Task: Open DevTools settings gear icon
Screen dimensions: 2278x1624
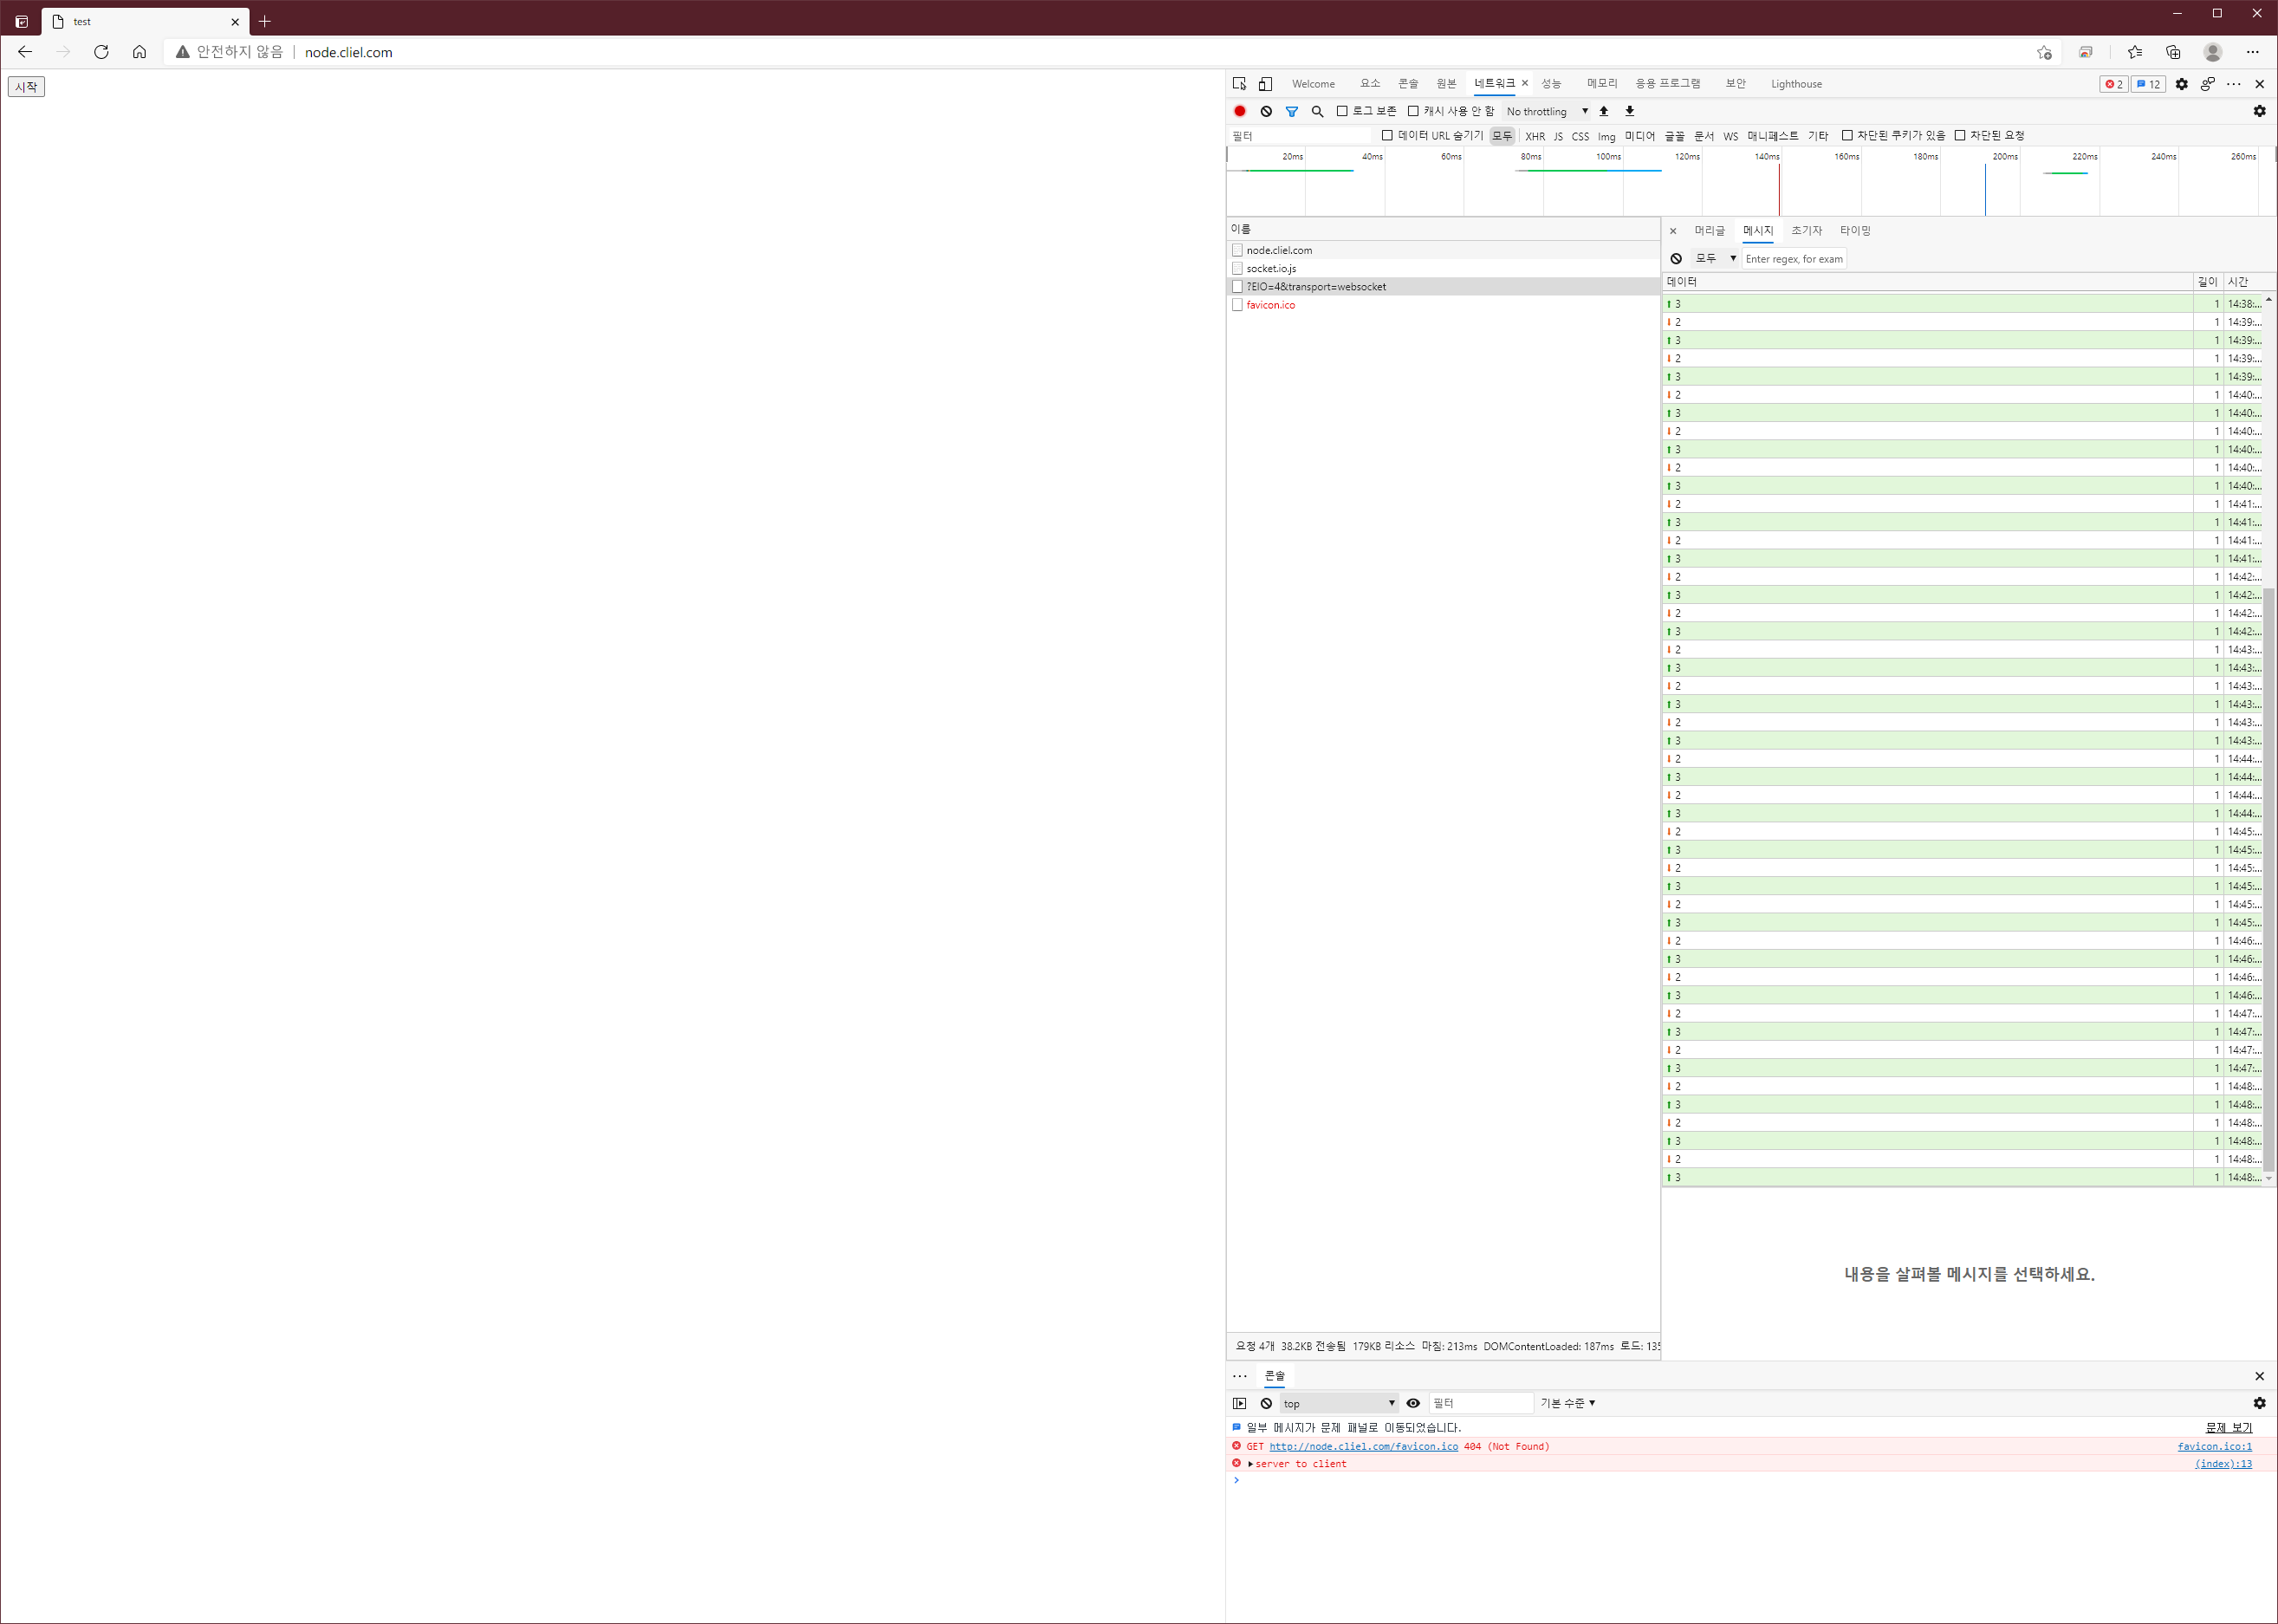Action: click(2181, 84)
